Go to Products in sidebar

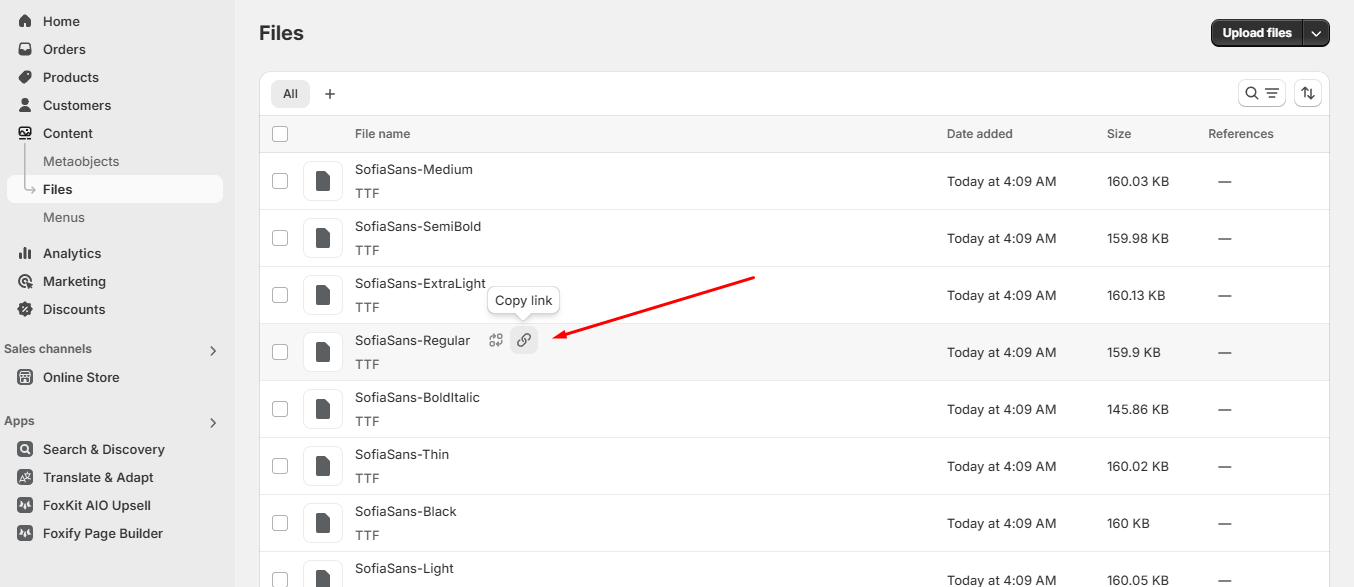[71, 77]
